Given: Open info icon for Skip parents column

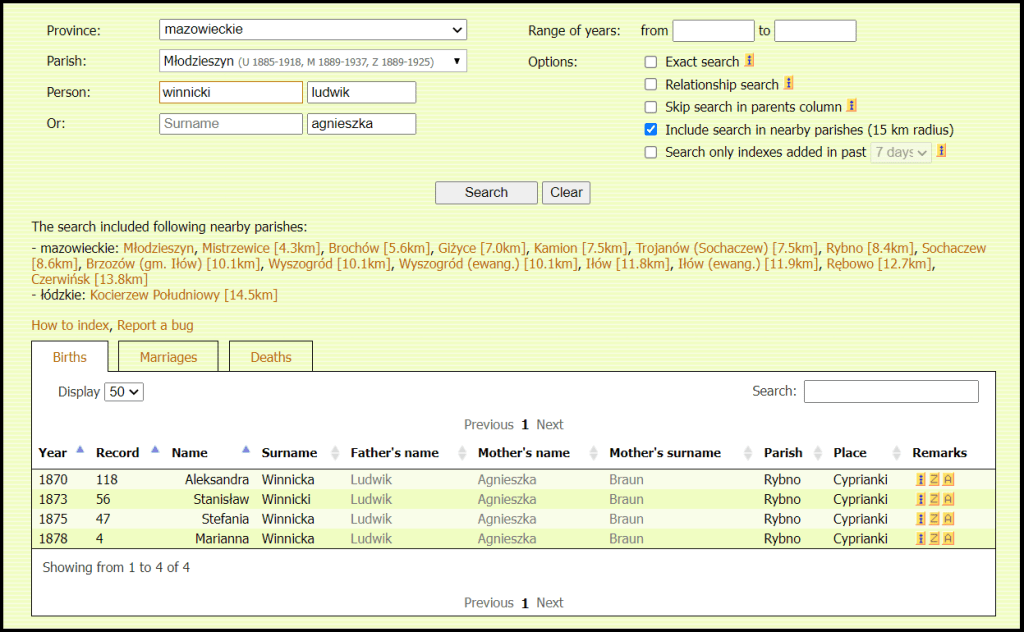Looking at the screenshot, I should point(852,106).
